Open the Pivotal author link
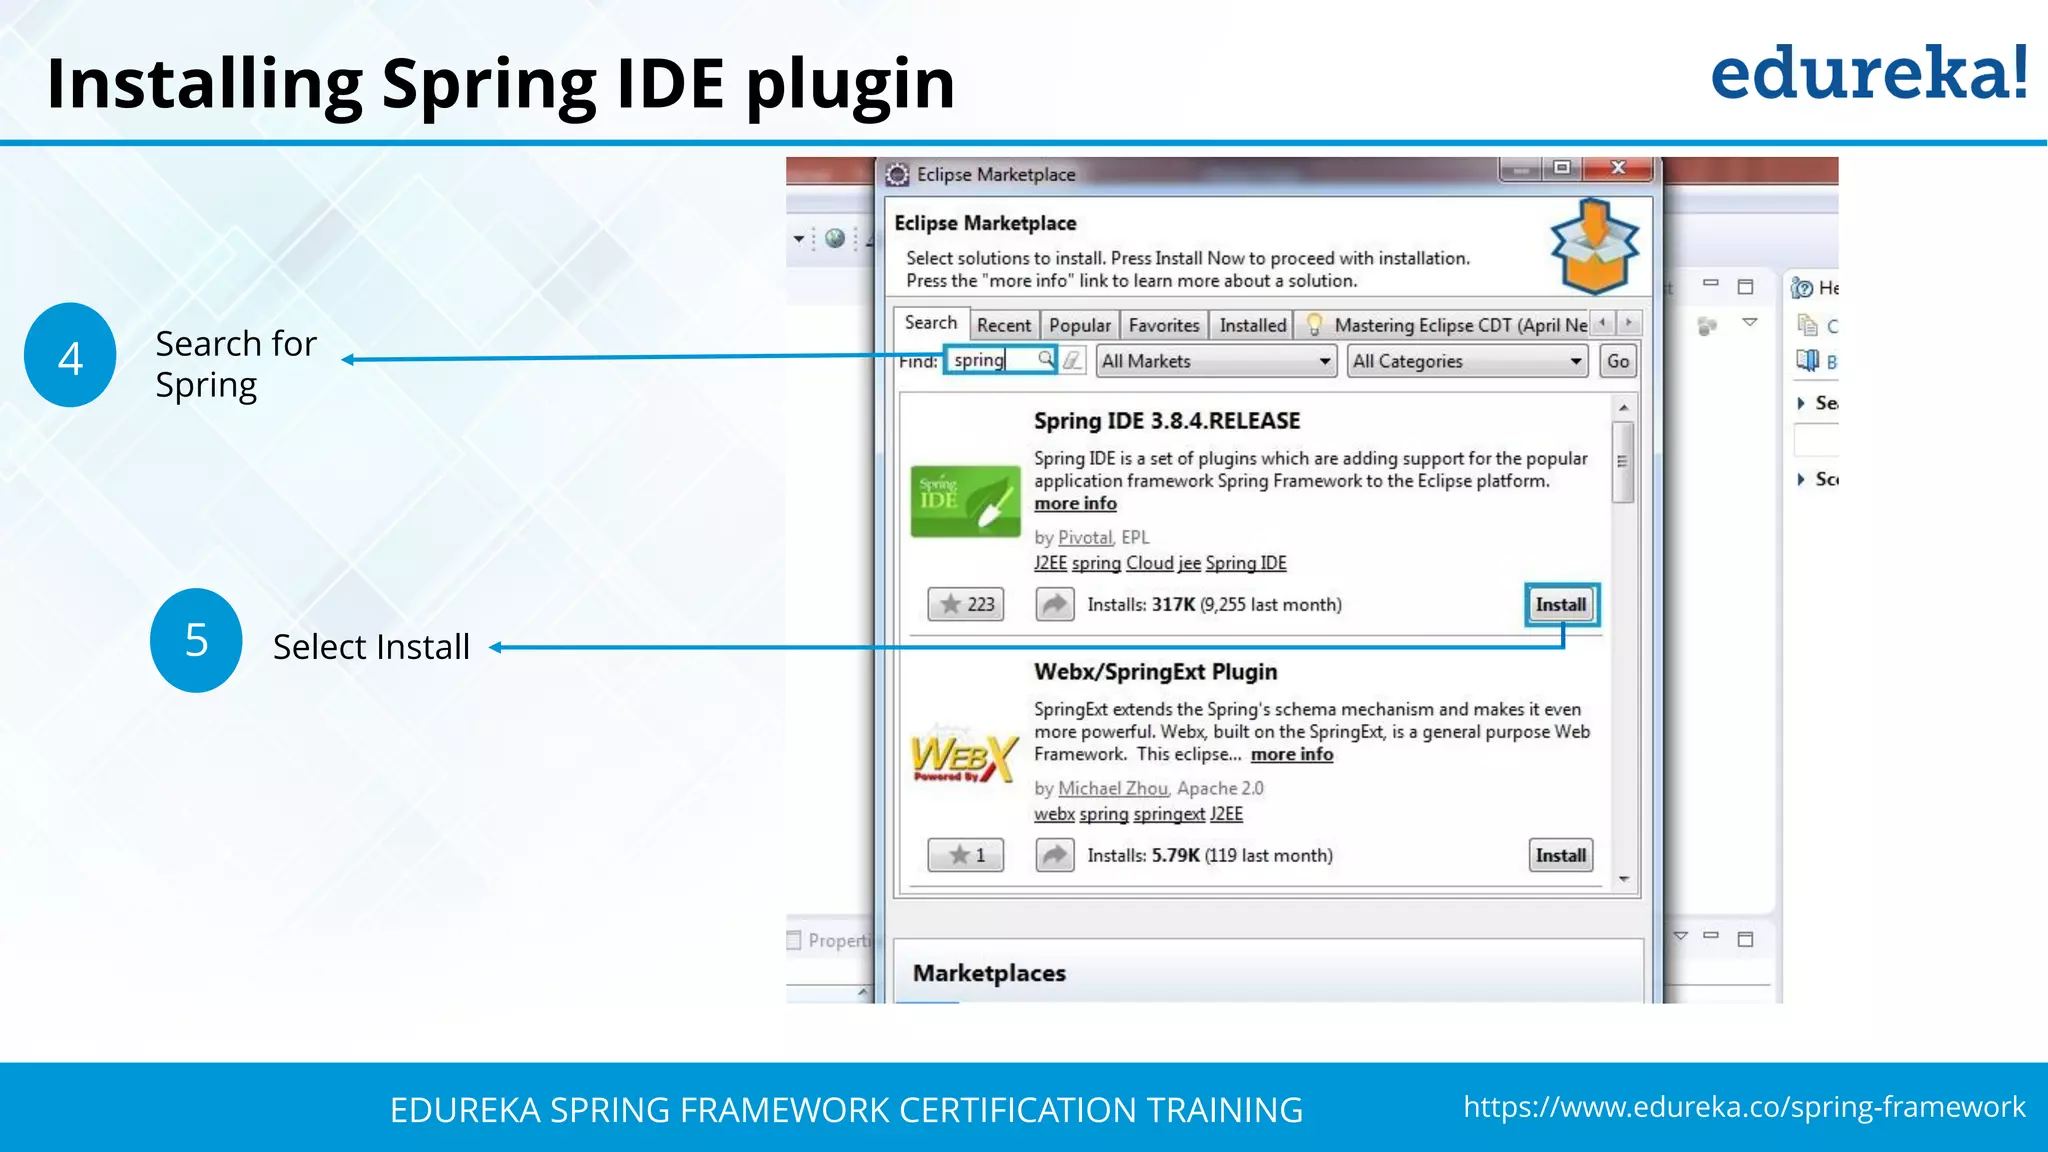The image size is (2048, 1152). pos(1085,537)
